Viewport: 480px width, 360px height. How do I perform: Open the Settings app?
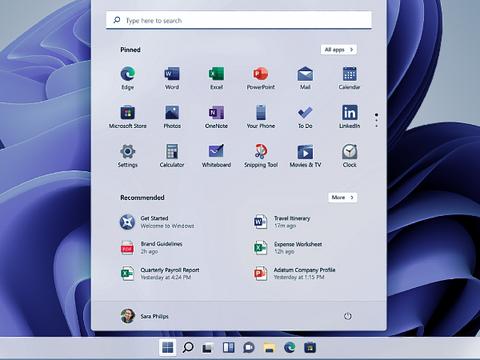click(x=128, y=156)
